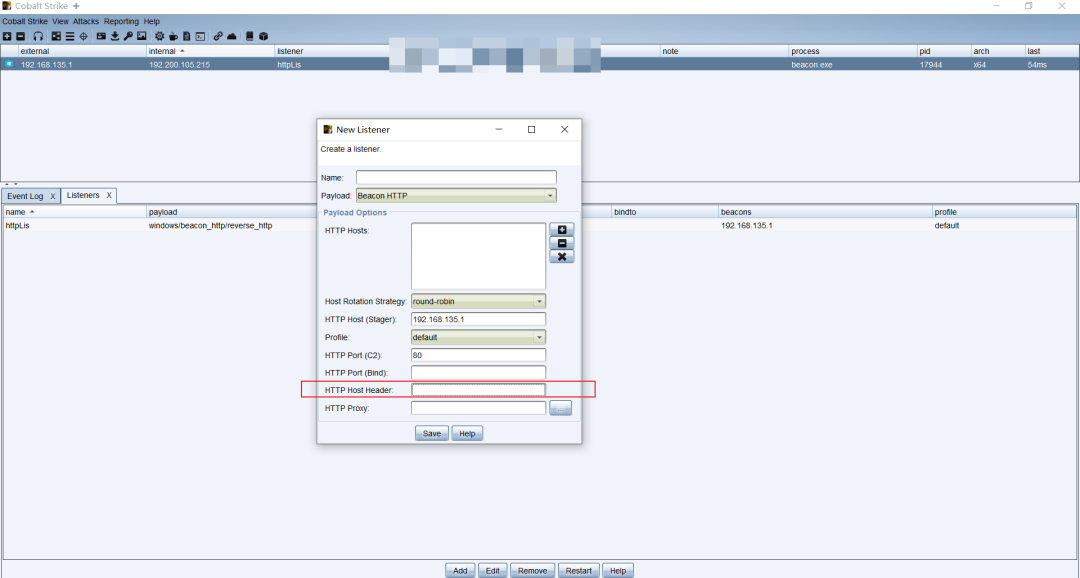
Task: Open HTTP Proxy settings with ellipsis button
Action: (x=561, y=409)
